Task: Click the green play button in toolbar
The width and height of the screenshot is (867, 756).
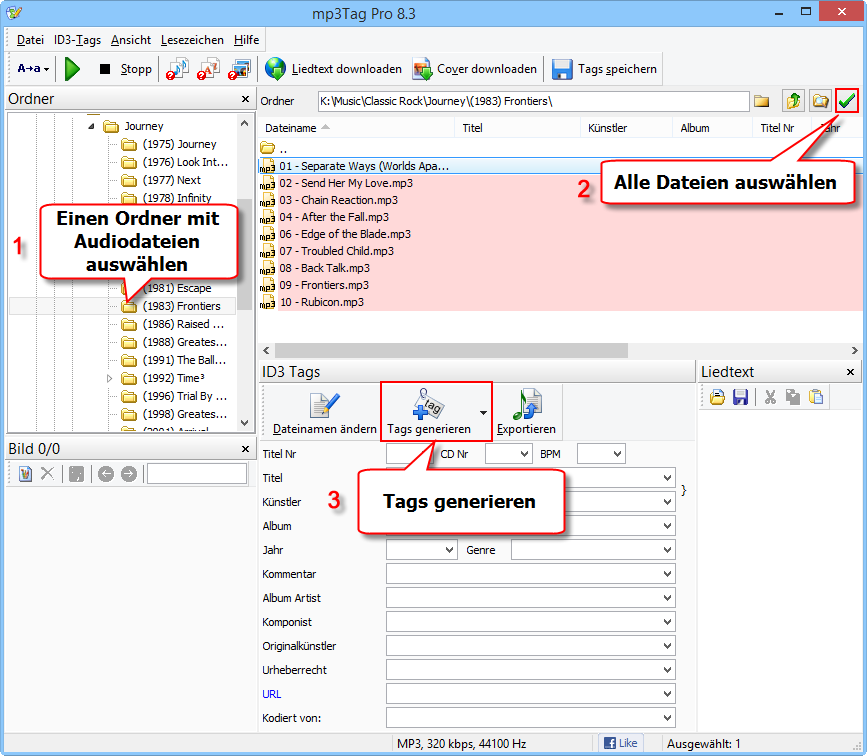Action: pos(72,69)
